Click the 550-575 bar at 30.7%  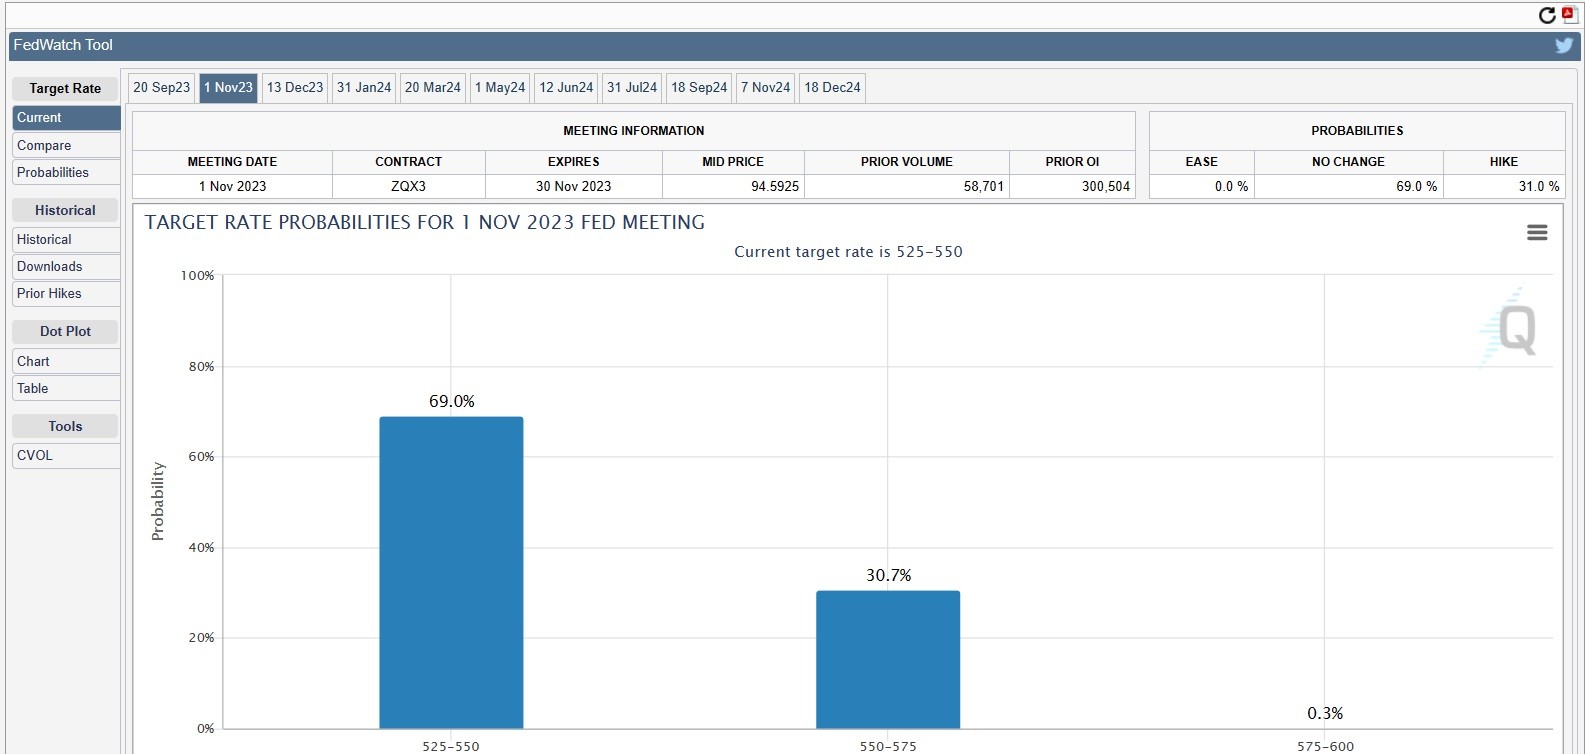[888, 659]
